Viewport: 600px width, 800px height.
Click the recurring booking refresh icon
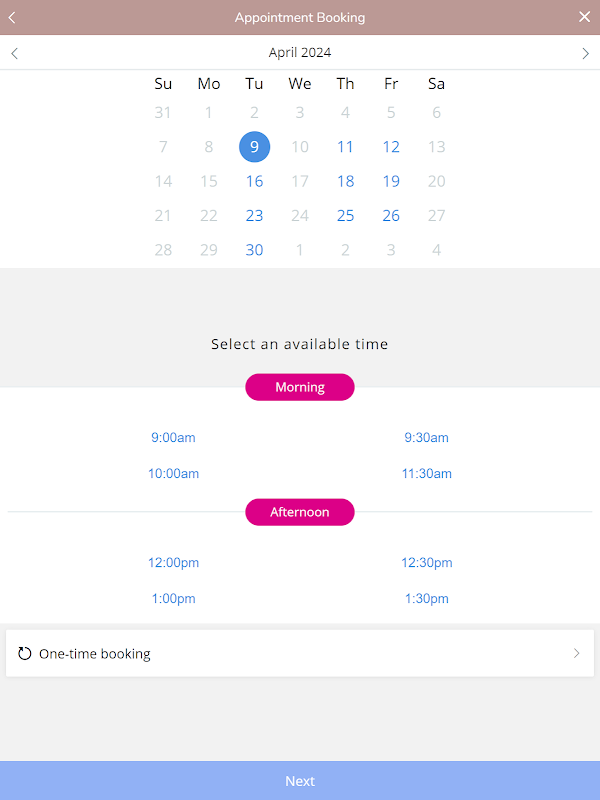click(x=25, y=654)
